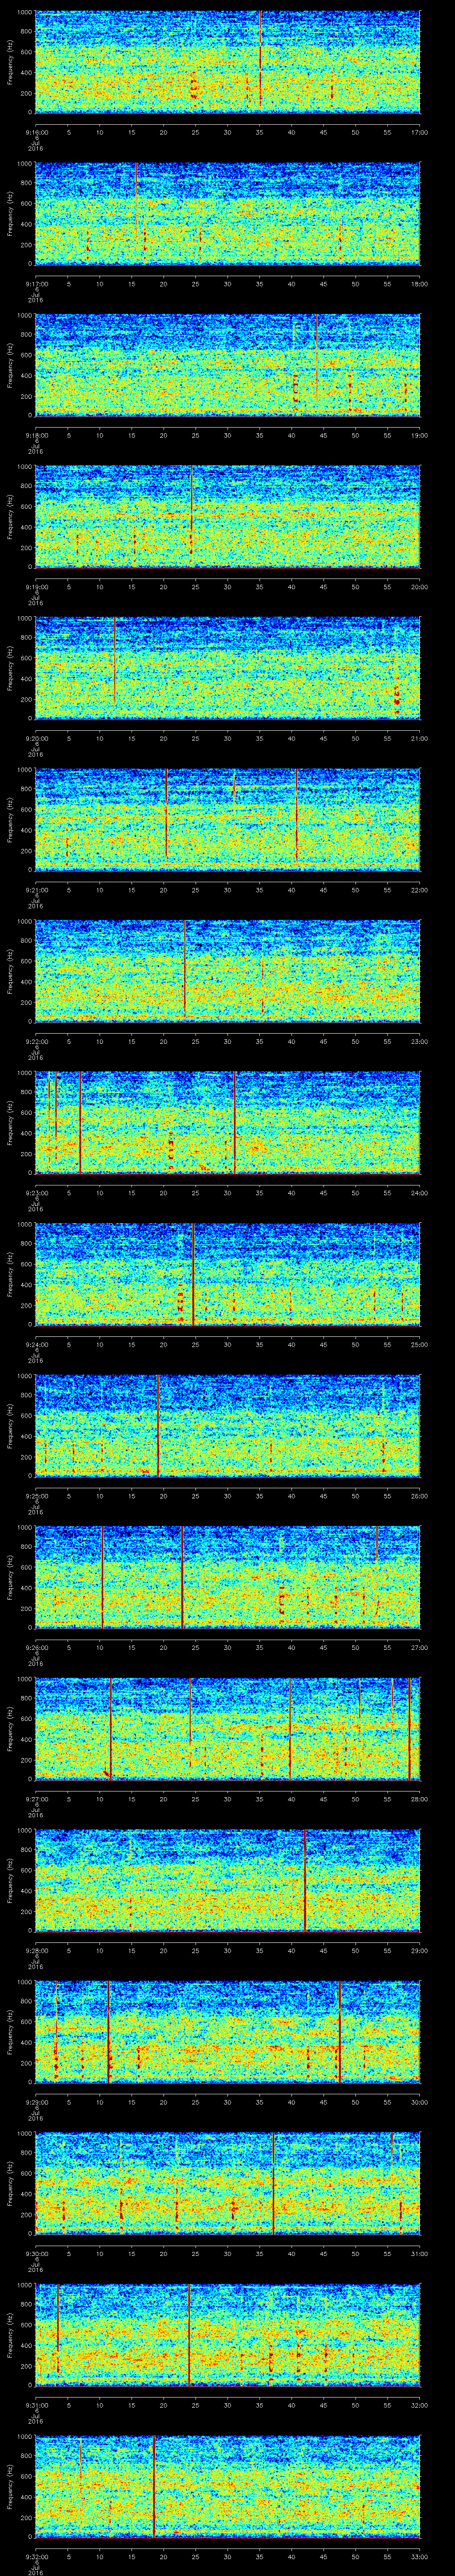Click the 9:20:00 start time label
The width and height of the screenshot is (455, 2576).
coord(36,737)
